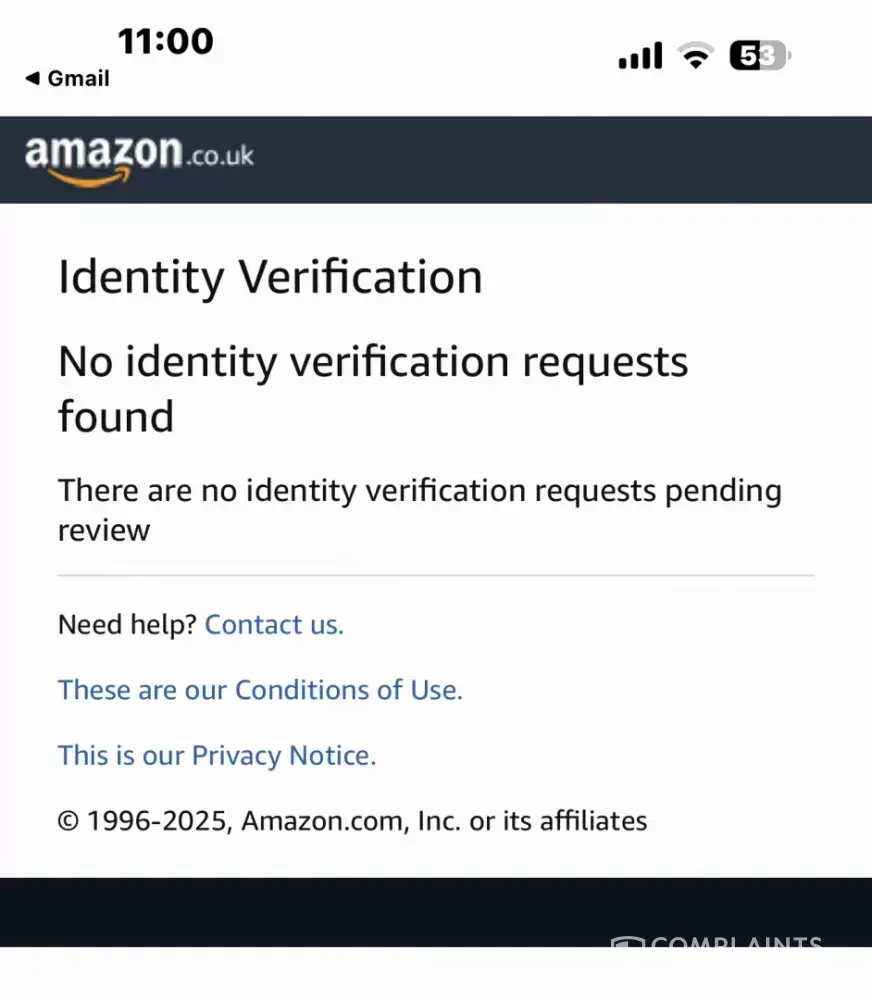
Task: Tap the cellular signal strength icon
Action: 640,56
